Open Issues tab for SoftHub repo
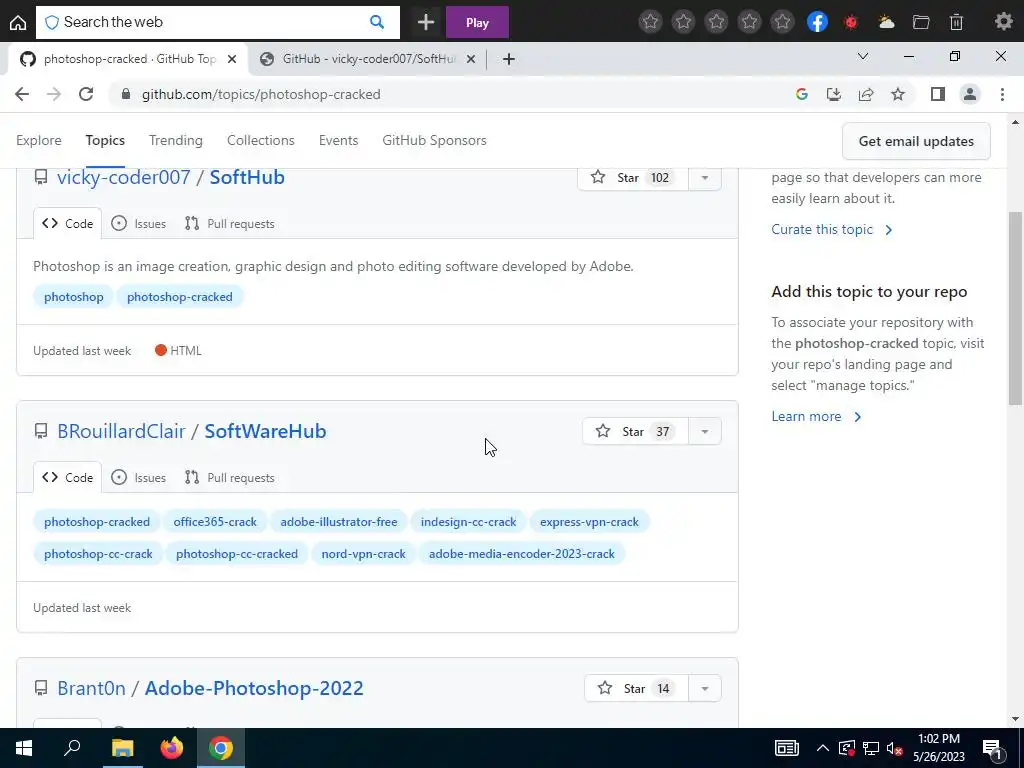This screenshot has height=768, width=1024. (x=138, y=223)
